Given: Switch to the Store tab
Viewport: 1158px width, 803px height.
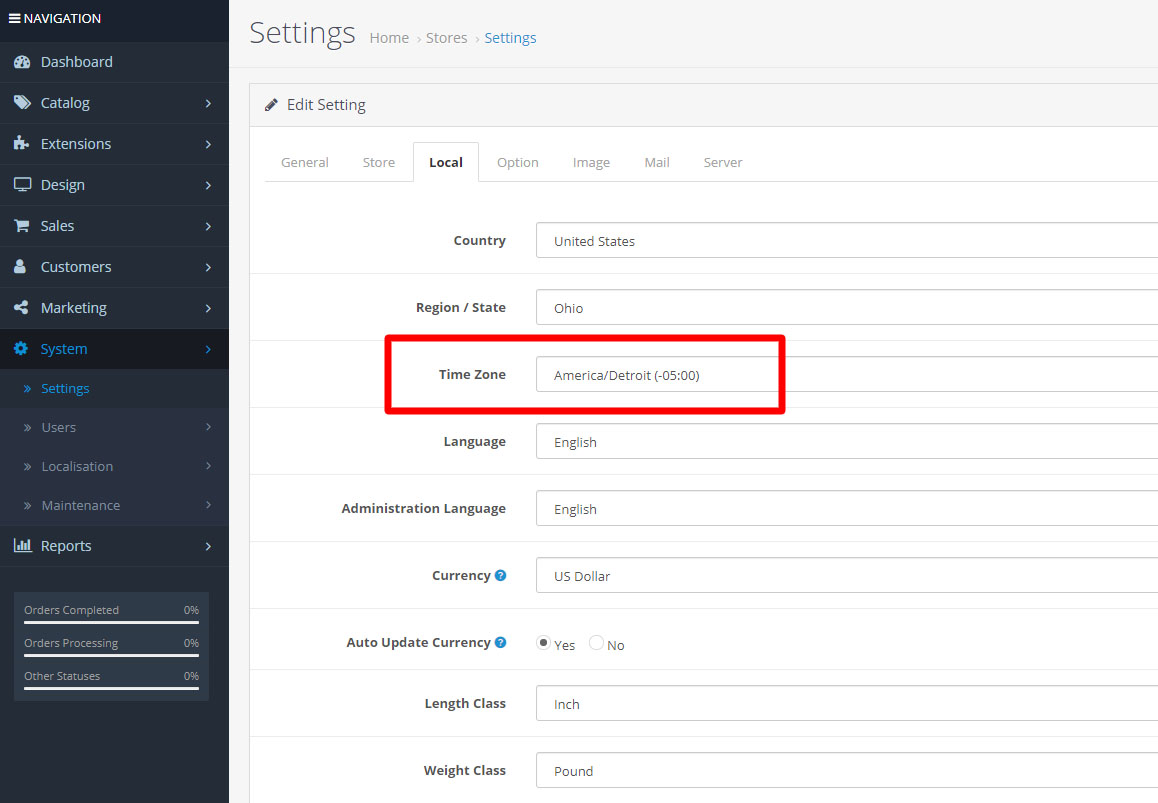Looking at the screenshot, I should click(x=379, y=163).
